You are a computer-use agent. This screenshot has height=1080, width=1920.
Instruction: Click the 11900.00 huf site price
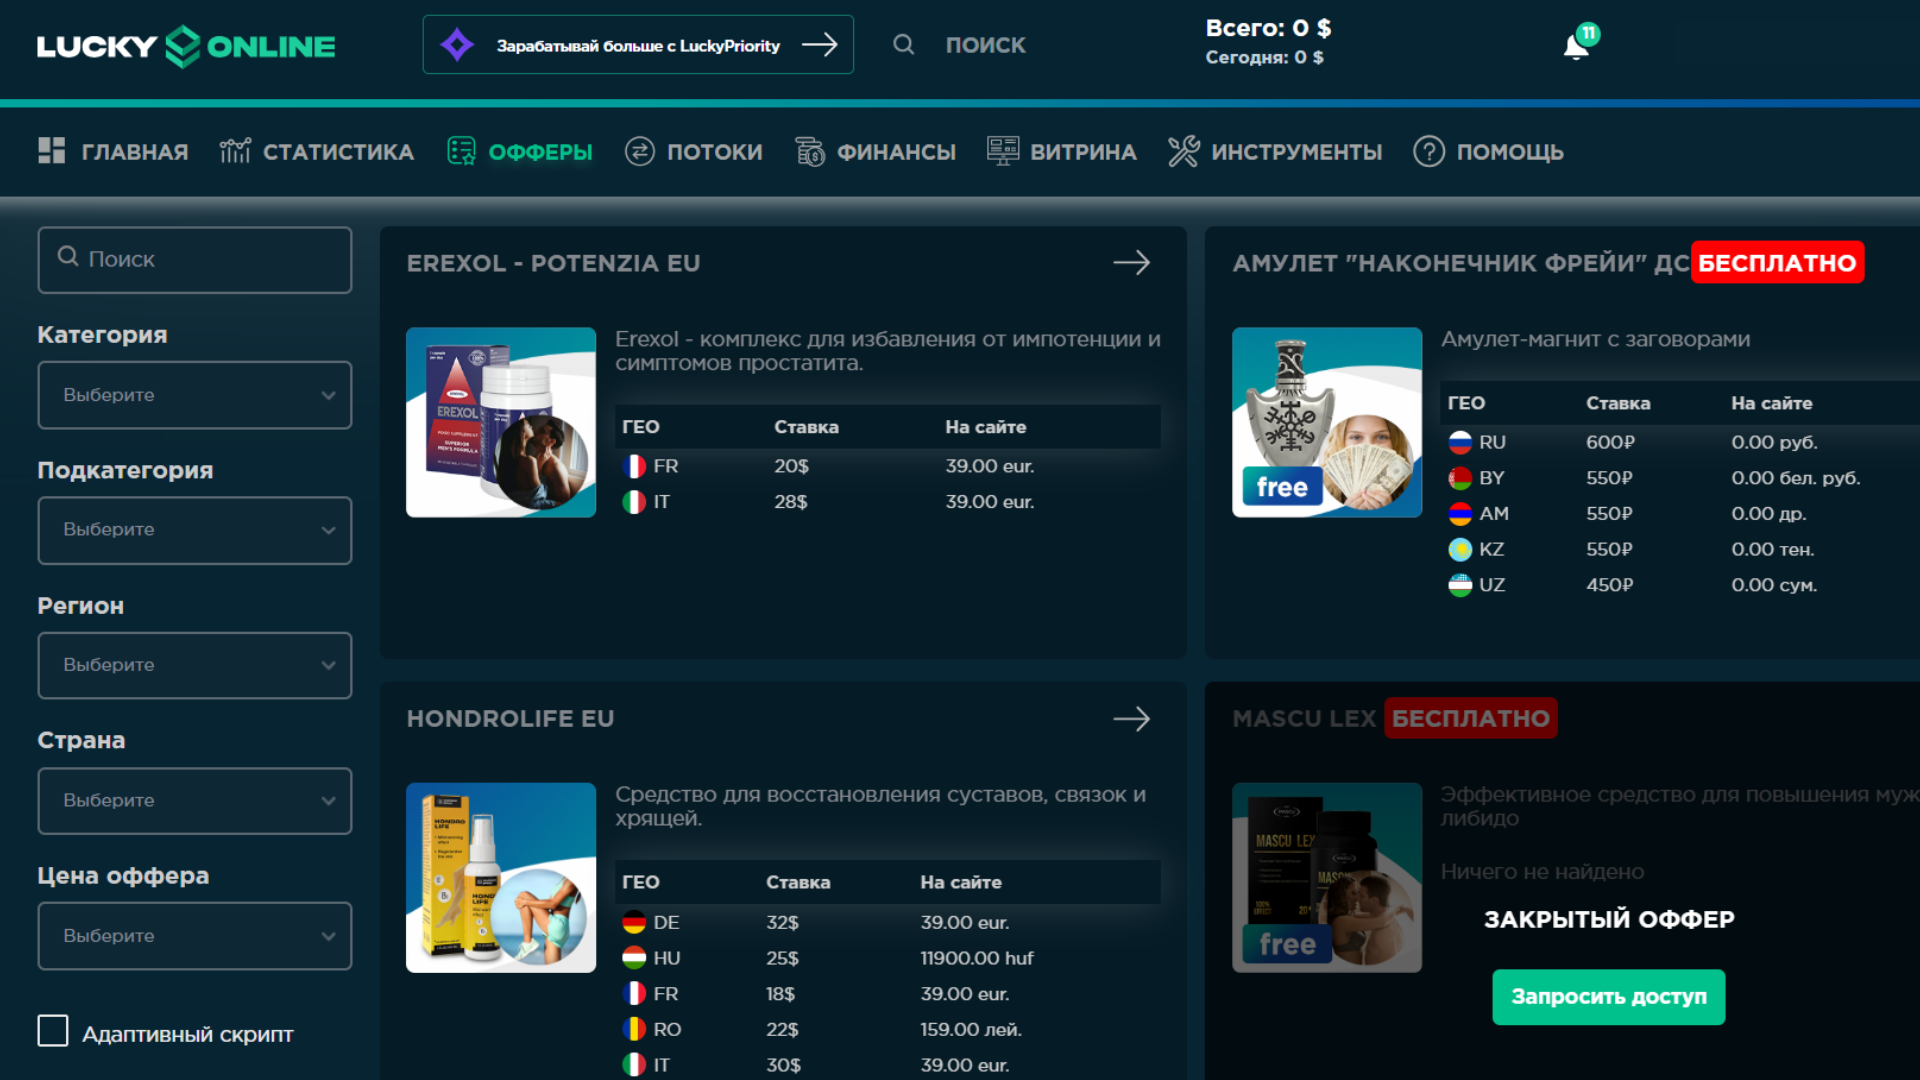(x=976, y=958)
